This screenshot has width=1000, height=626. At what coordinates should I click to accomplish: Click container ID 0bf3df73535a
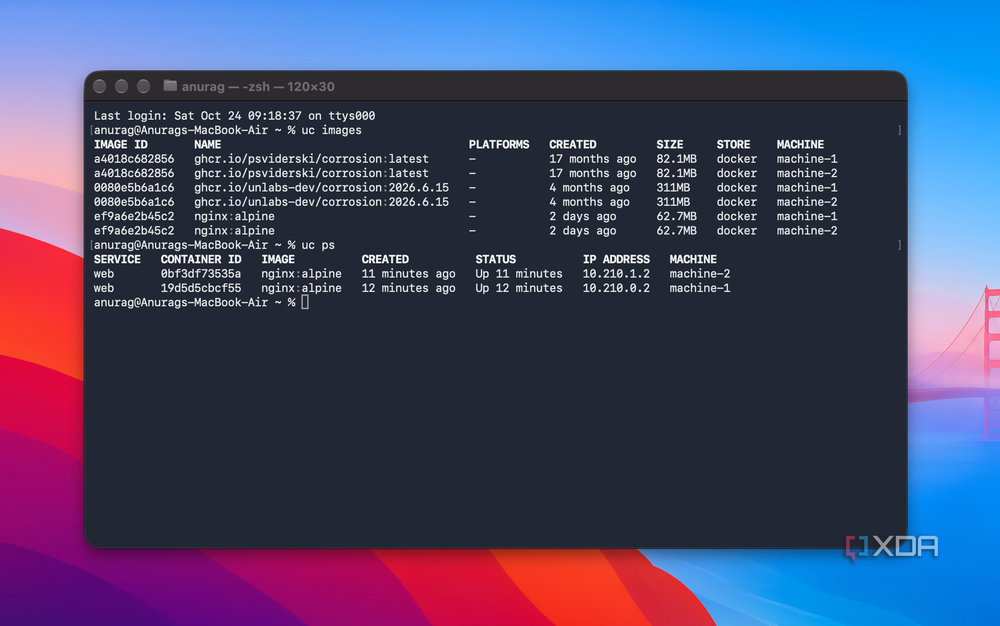[201, 273]
